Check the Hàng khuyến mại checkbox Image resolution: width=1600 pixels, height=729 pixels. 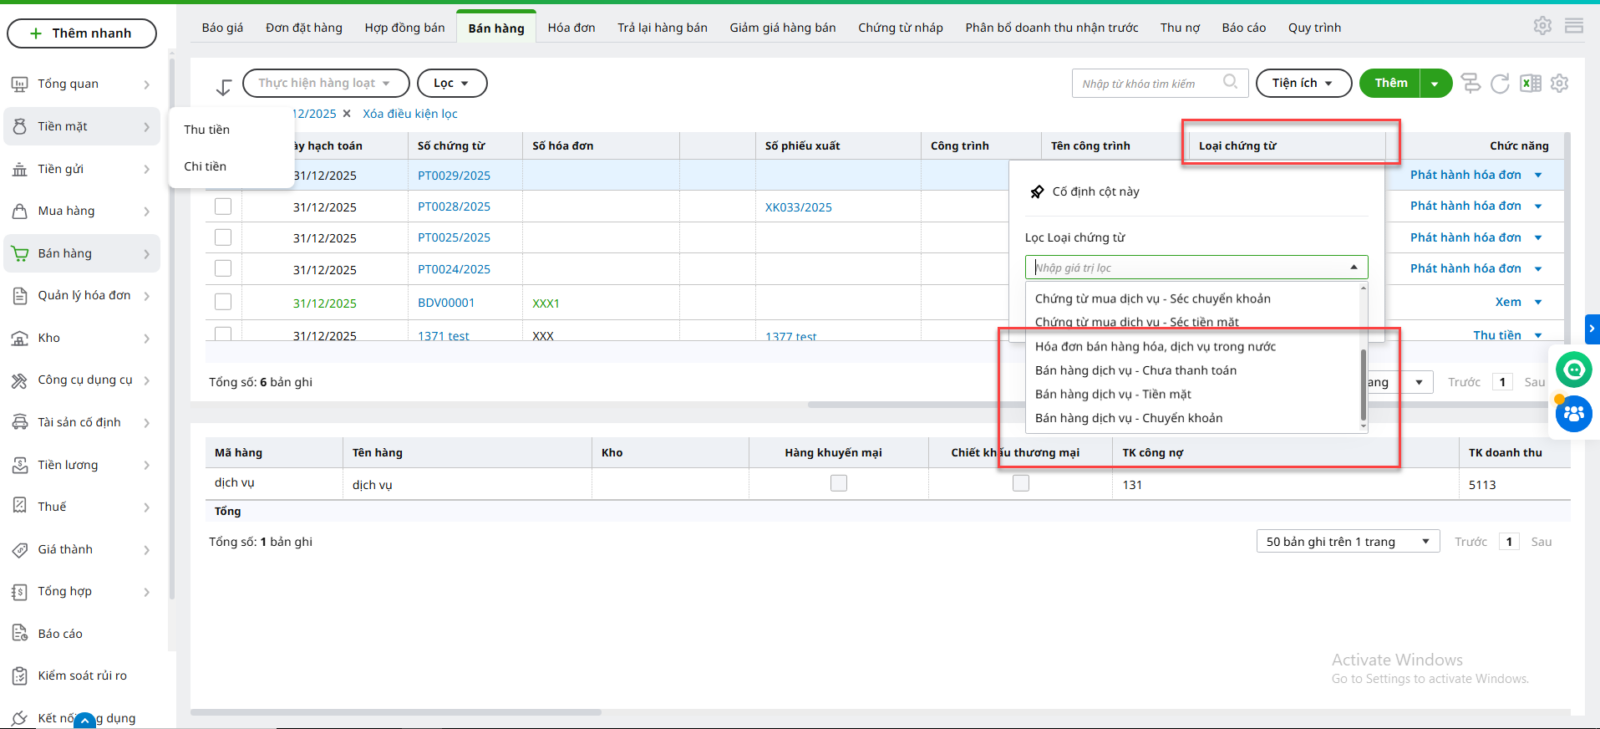[x=839, y=484]
